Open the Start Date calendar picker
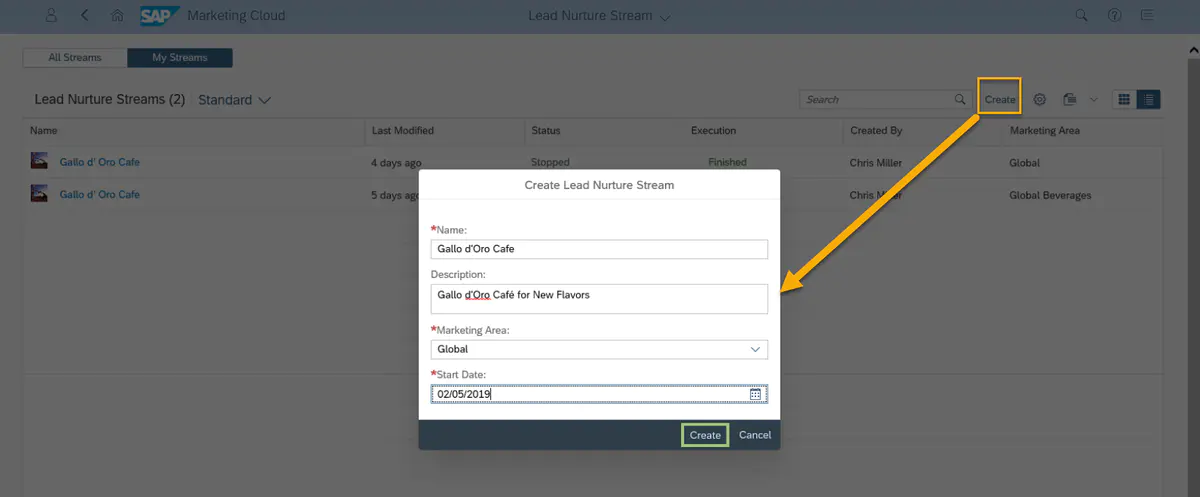Viewport: 1200px width, 497px height. click(756, 394)
